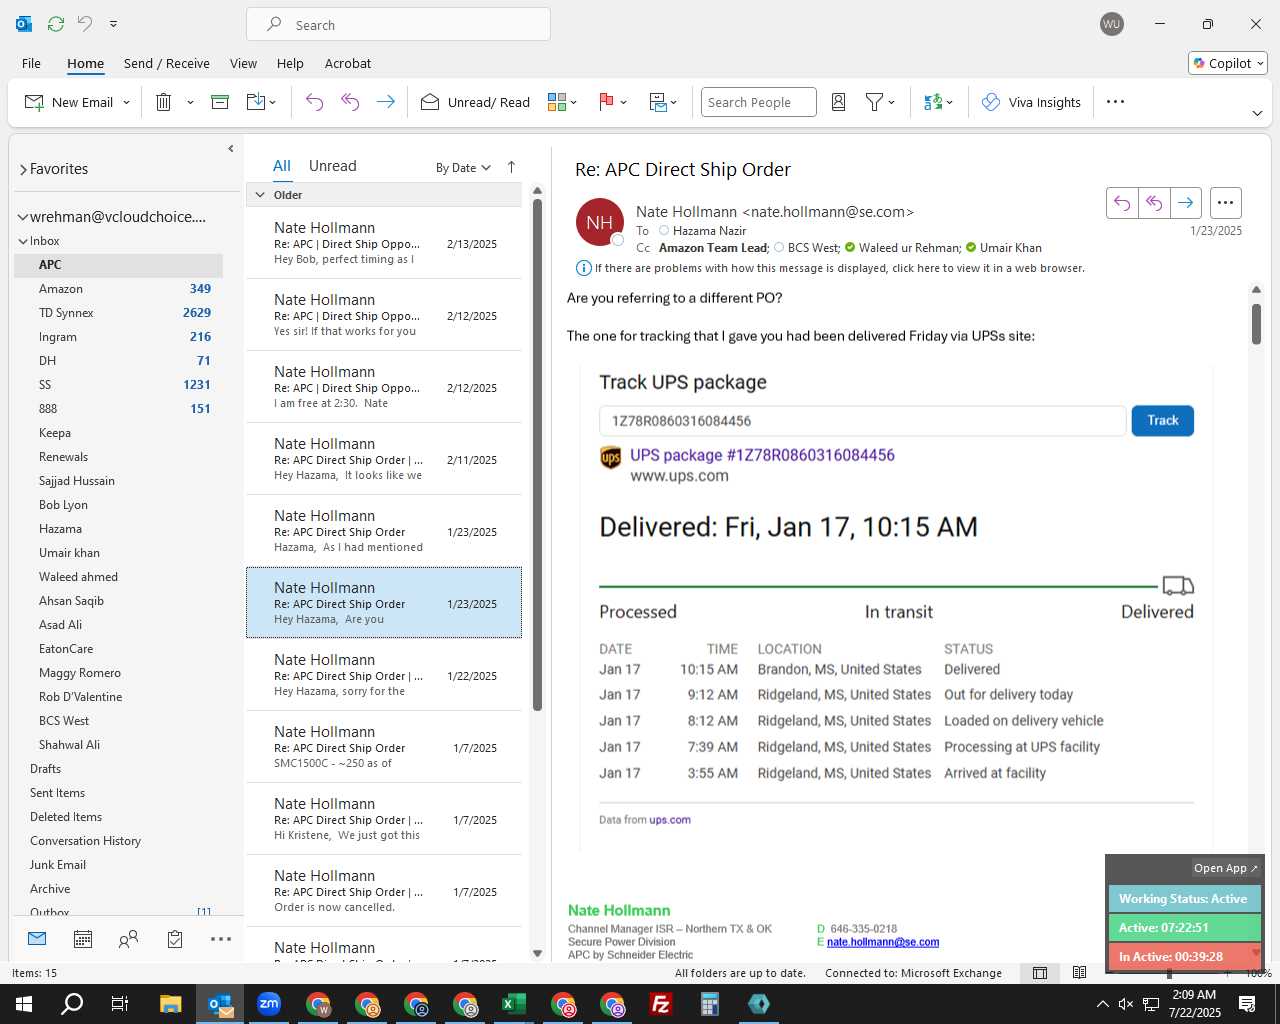The height and width of the screenshot is (1024, 1280).
Task: Open the File menu
Action: point(31,63)
